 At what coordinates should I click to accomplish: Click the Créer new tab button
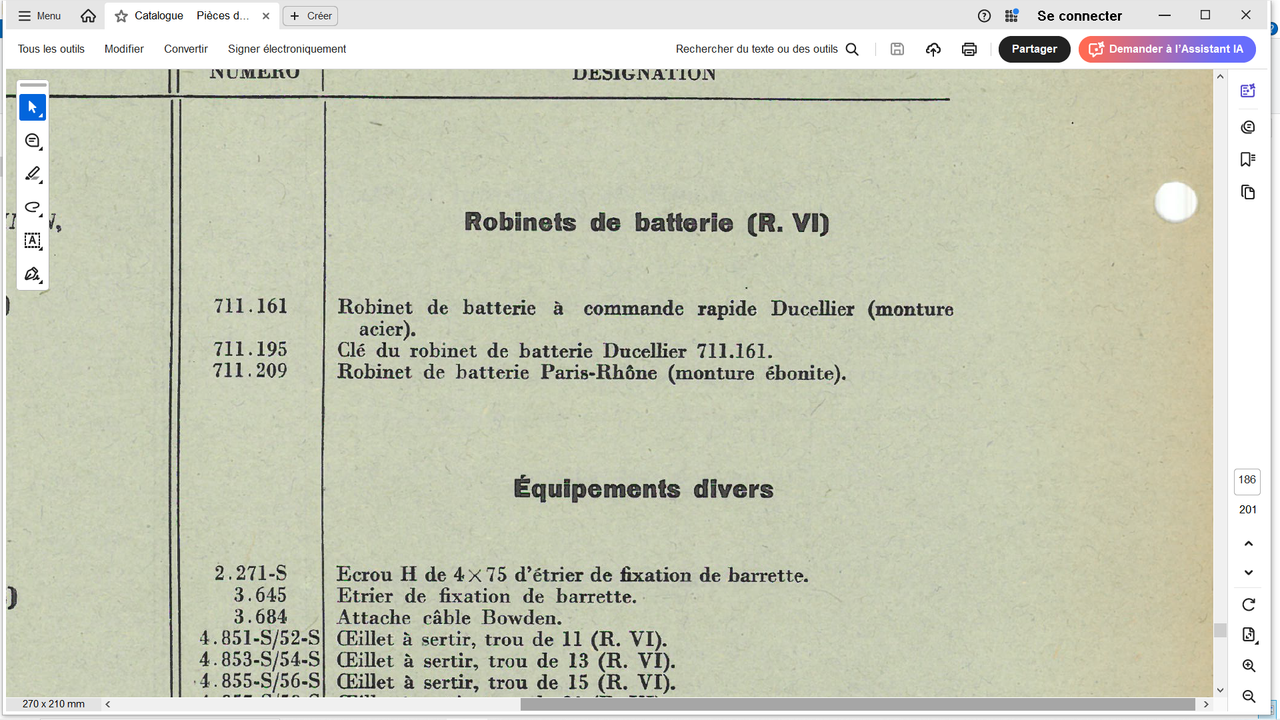[x=310, y=16]
